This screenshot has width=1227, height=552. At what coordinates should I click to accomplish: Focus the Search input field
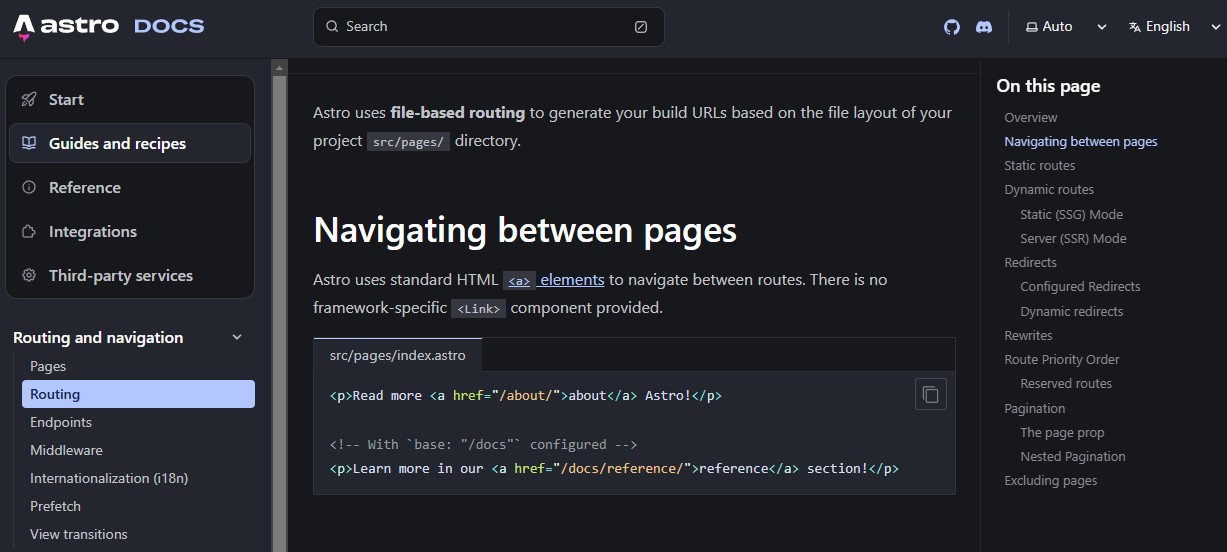click(x=489, y=27)
